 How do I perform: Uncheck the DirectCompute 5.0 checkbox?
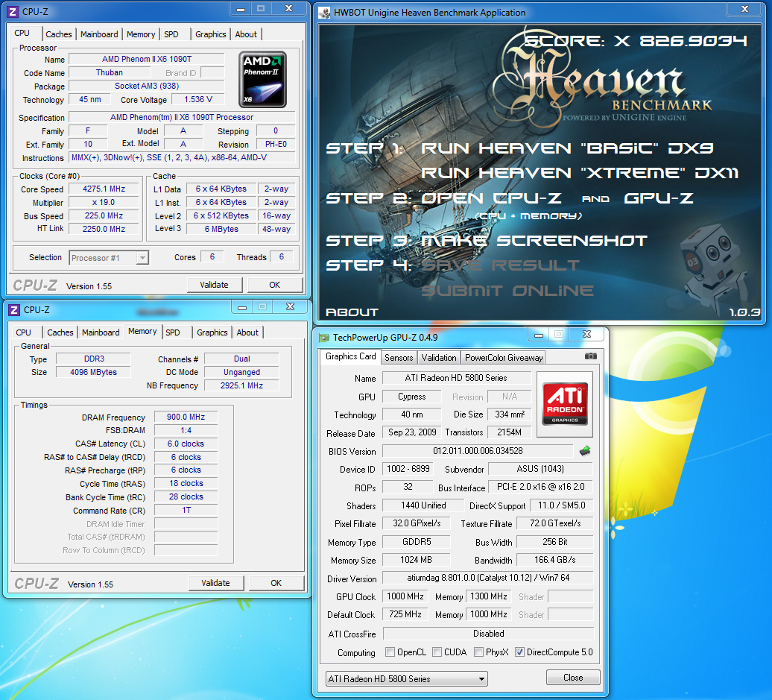coord(519,652)
